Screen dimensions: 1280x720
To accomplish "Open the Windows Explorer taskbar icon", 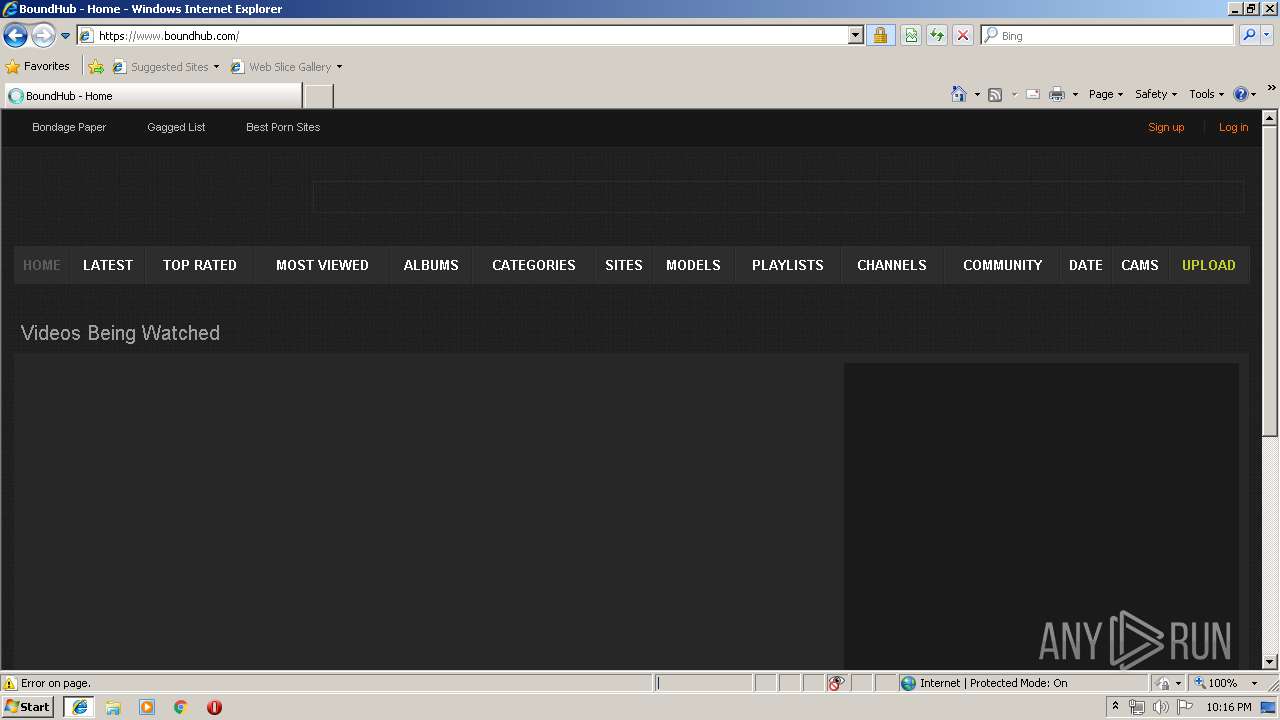I will [113, 707].
